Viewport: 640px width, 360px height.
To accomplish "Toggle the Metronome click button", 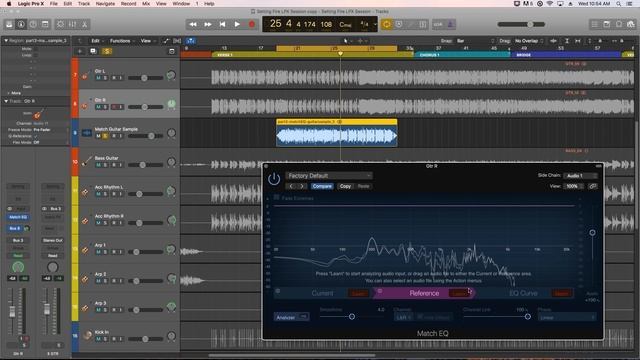I will pos(450,24).
